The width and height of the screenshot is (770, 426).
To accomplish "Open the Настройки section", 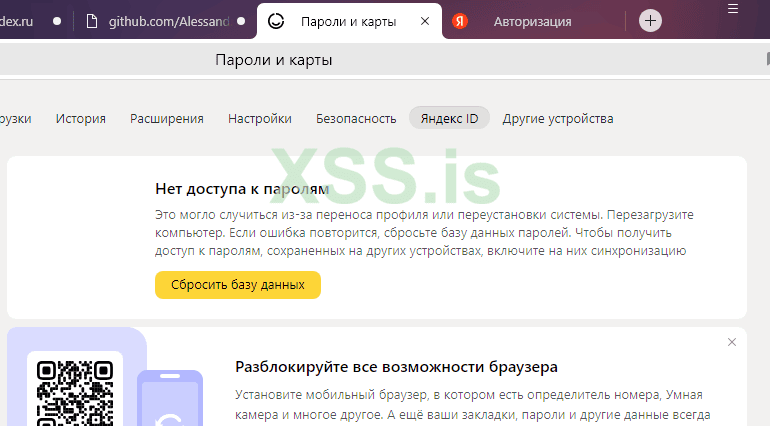I will pos(260,118).
